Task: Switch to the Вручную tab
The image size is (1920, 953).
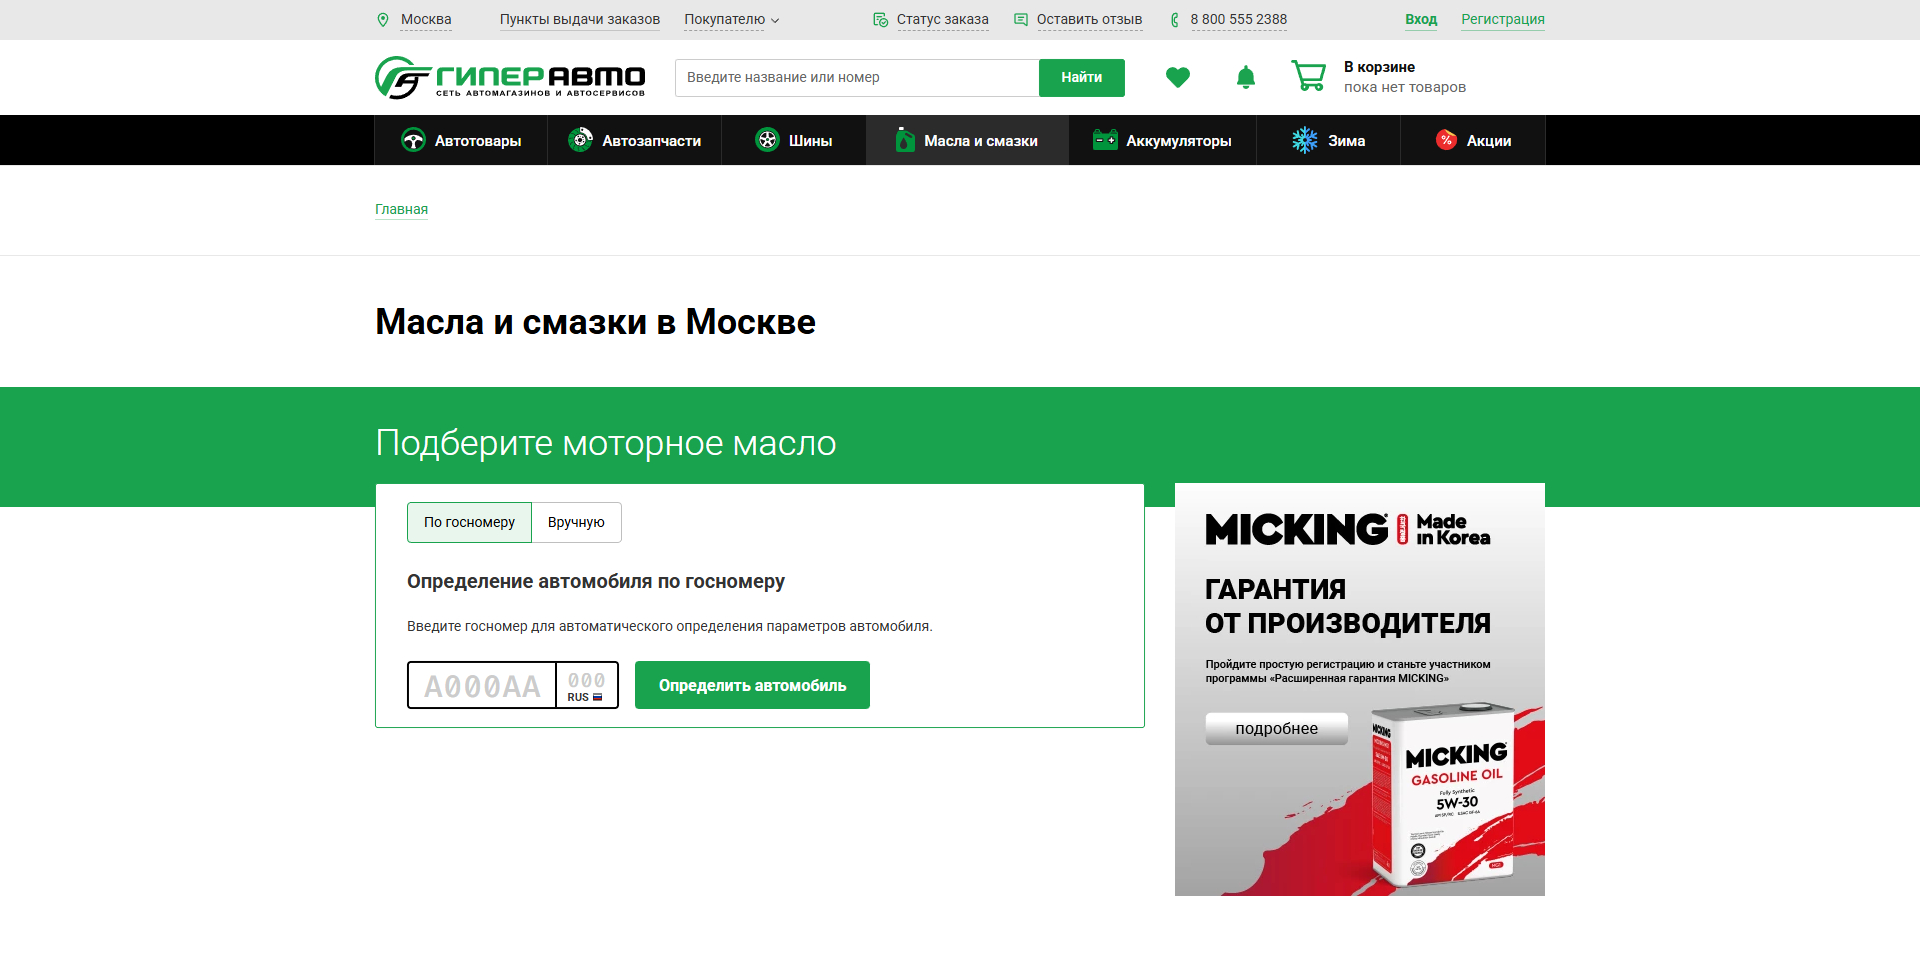Action: 576,522
